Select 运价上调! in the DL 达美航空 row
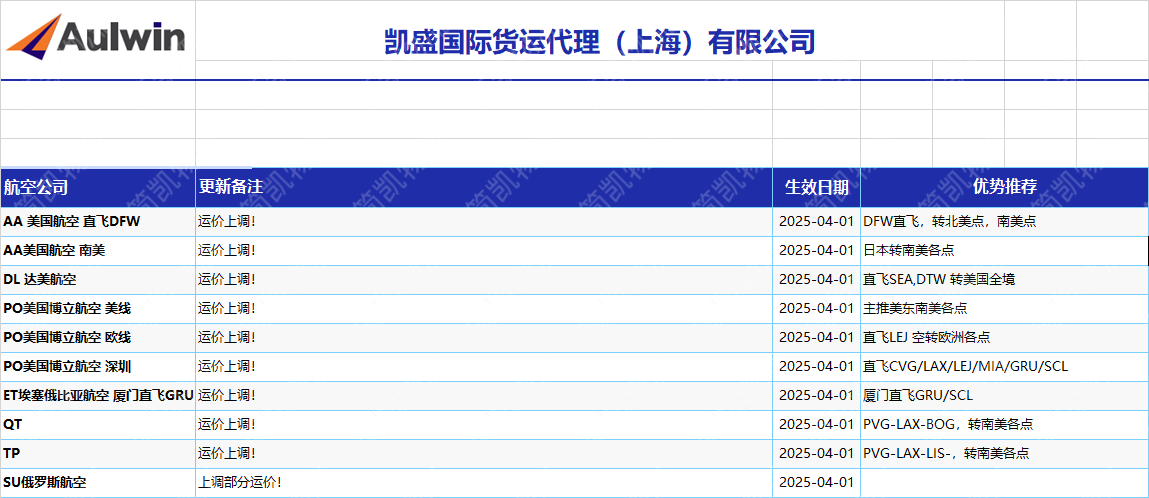Viewport: 1149px width, 498px height. [484, 280]
